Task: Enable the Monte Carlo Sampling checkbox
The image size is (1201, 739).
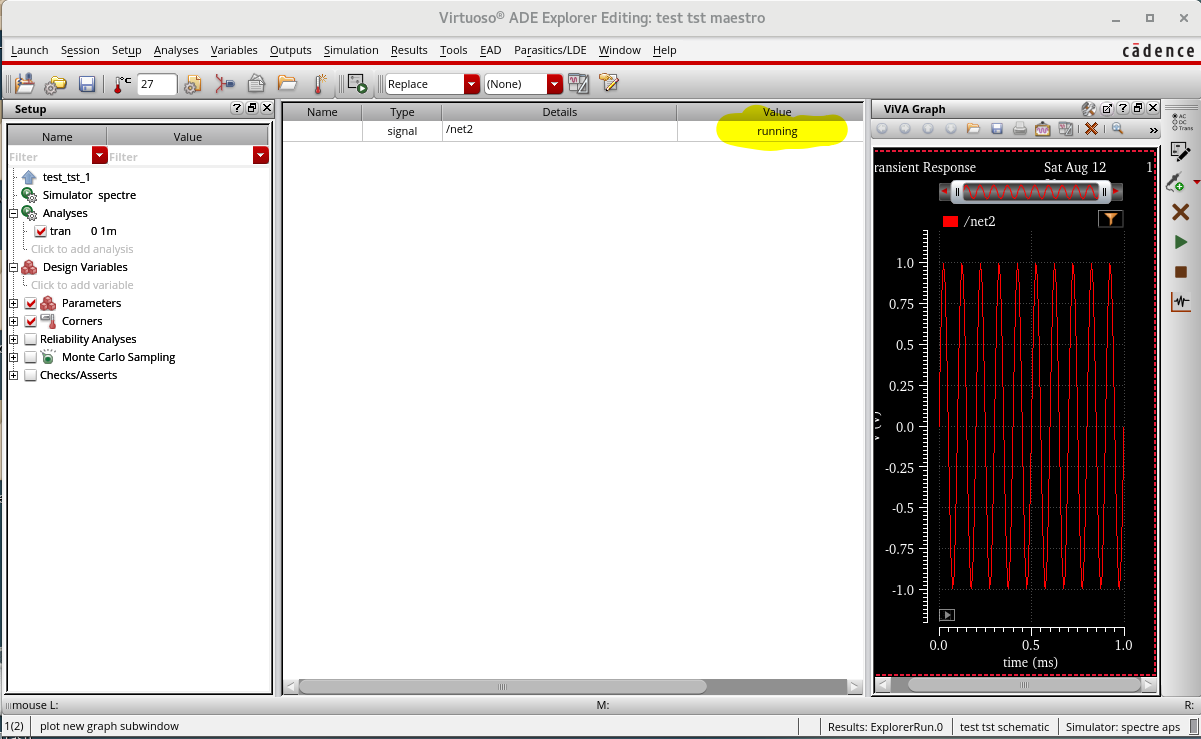Action: [30, 357]
